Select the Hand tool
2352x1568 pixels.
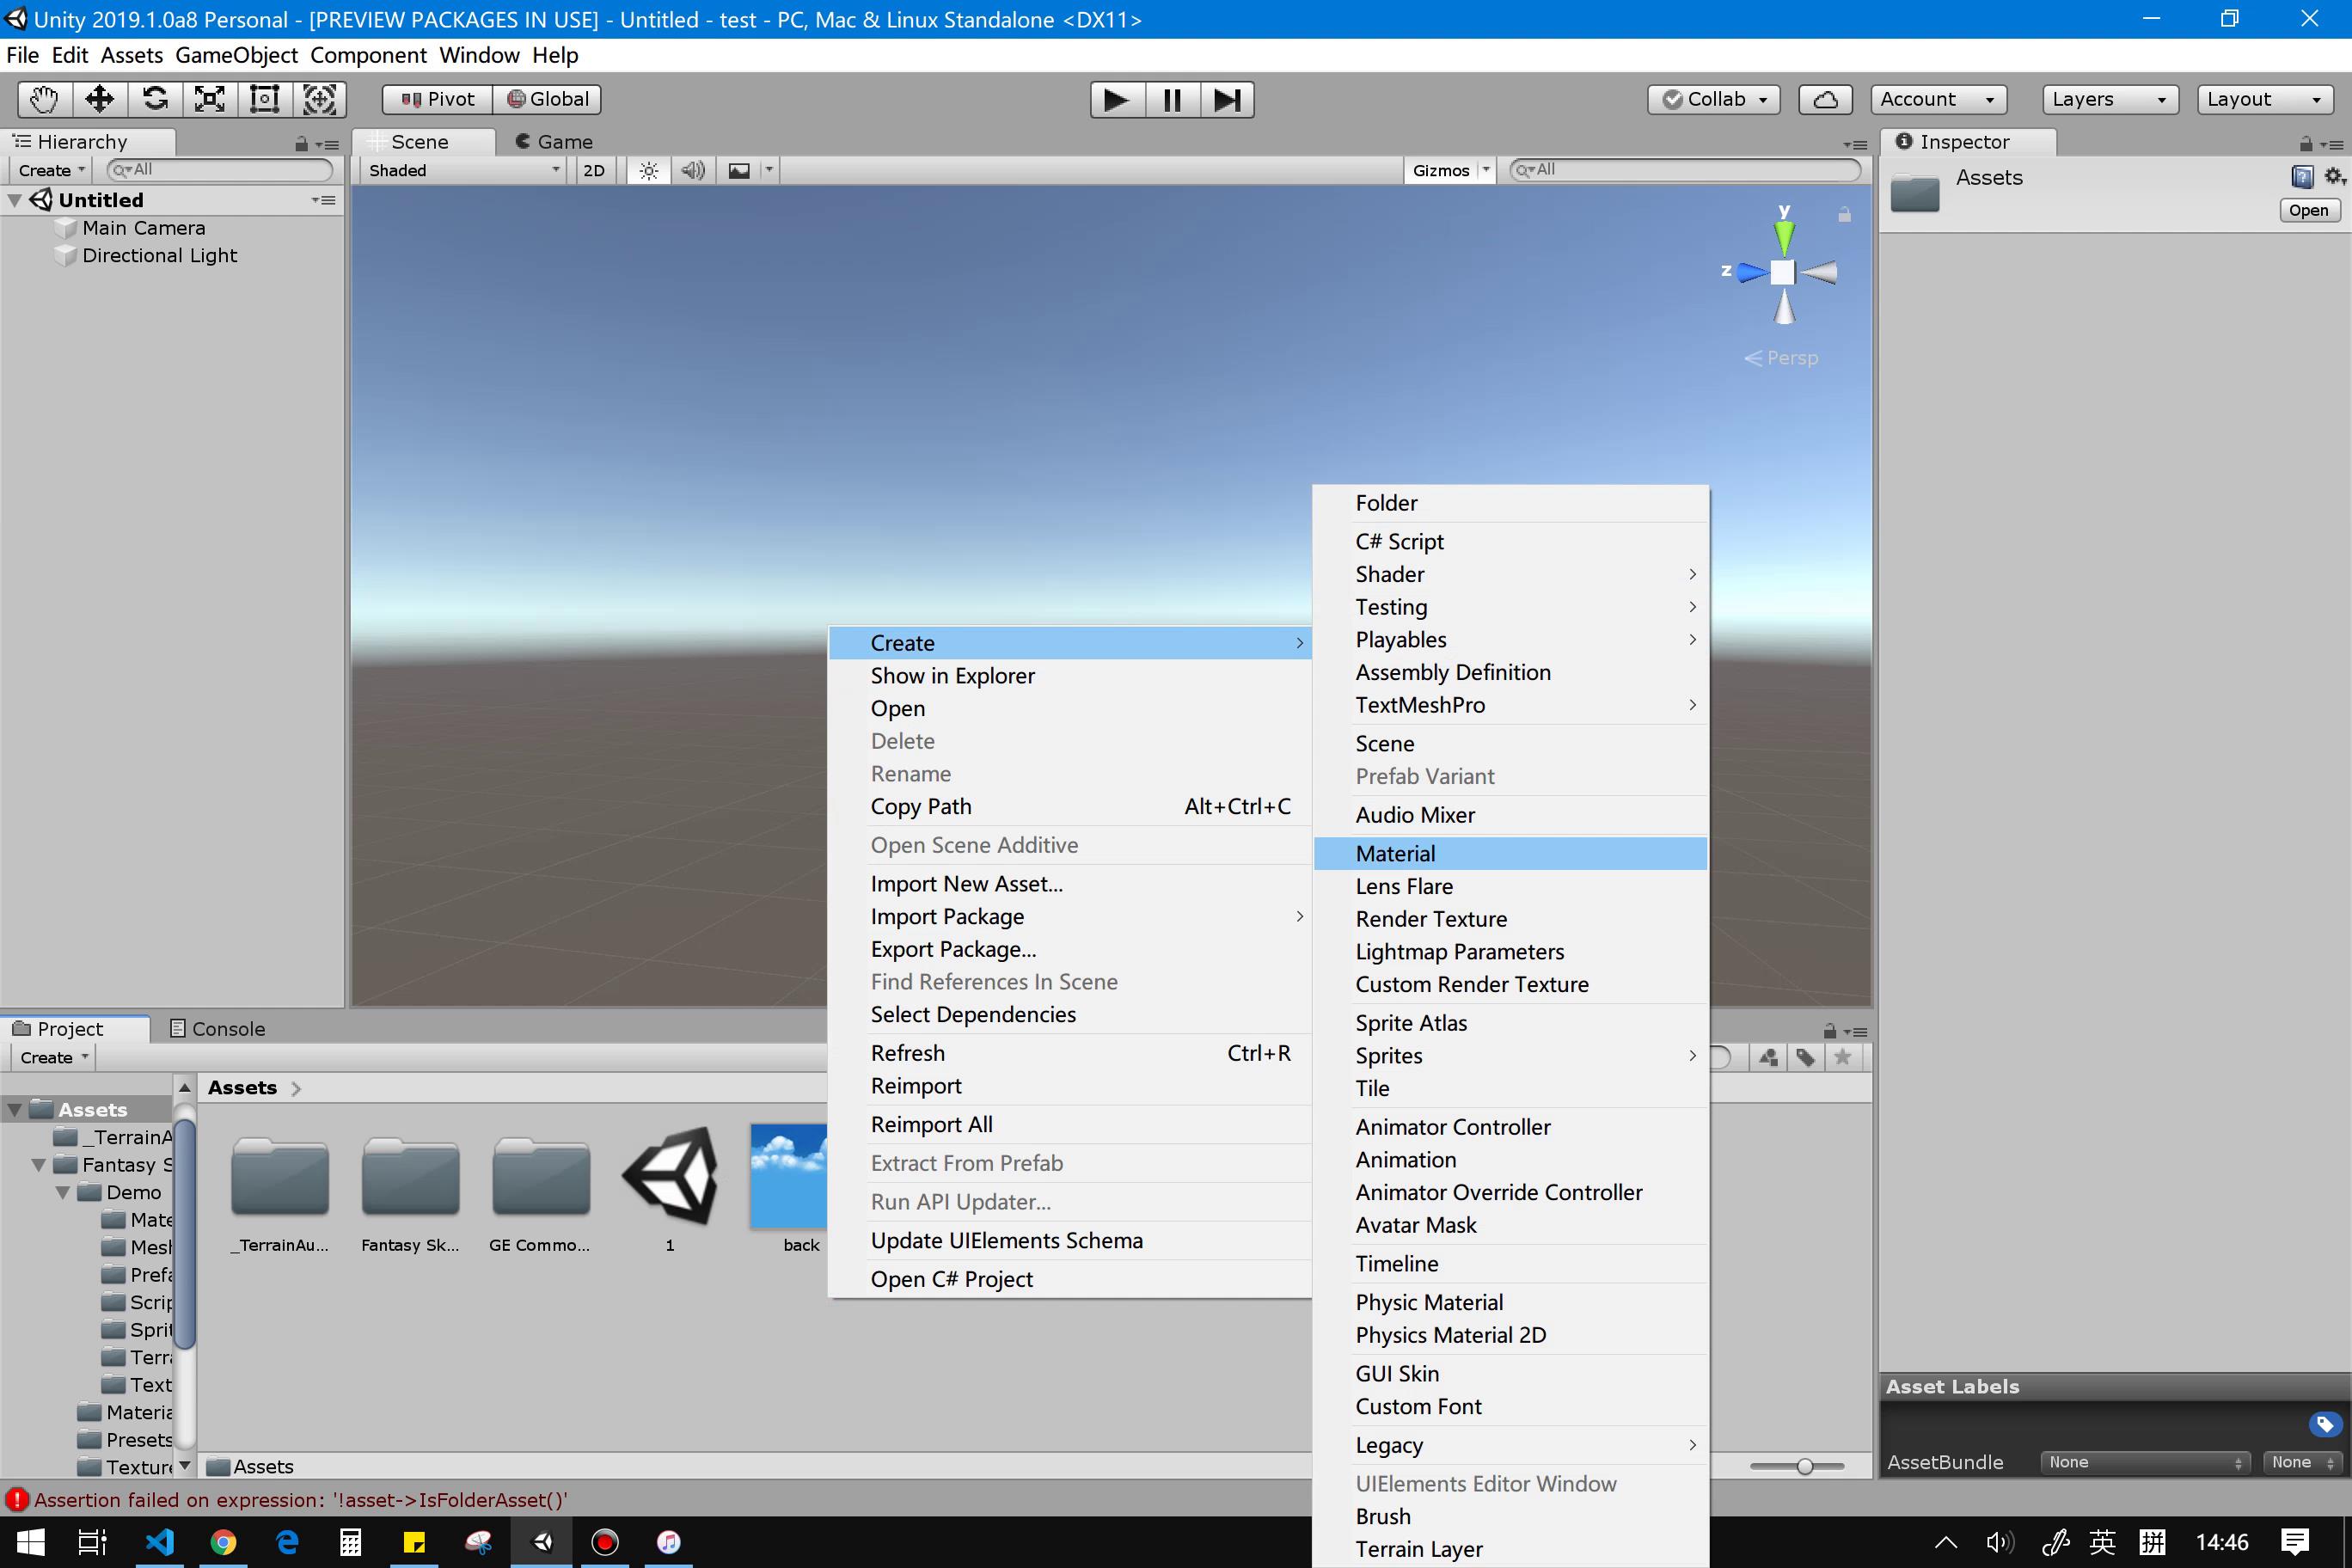[45, 99]
